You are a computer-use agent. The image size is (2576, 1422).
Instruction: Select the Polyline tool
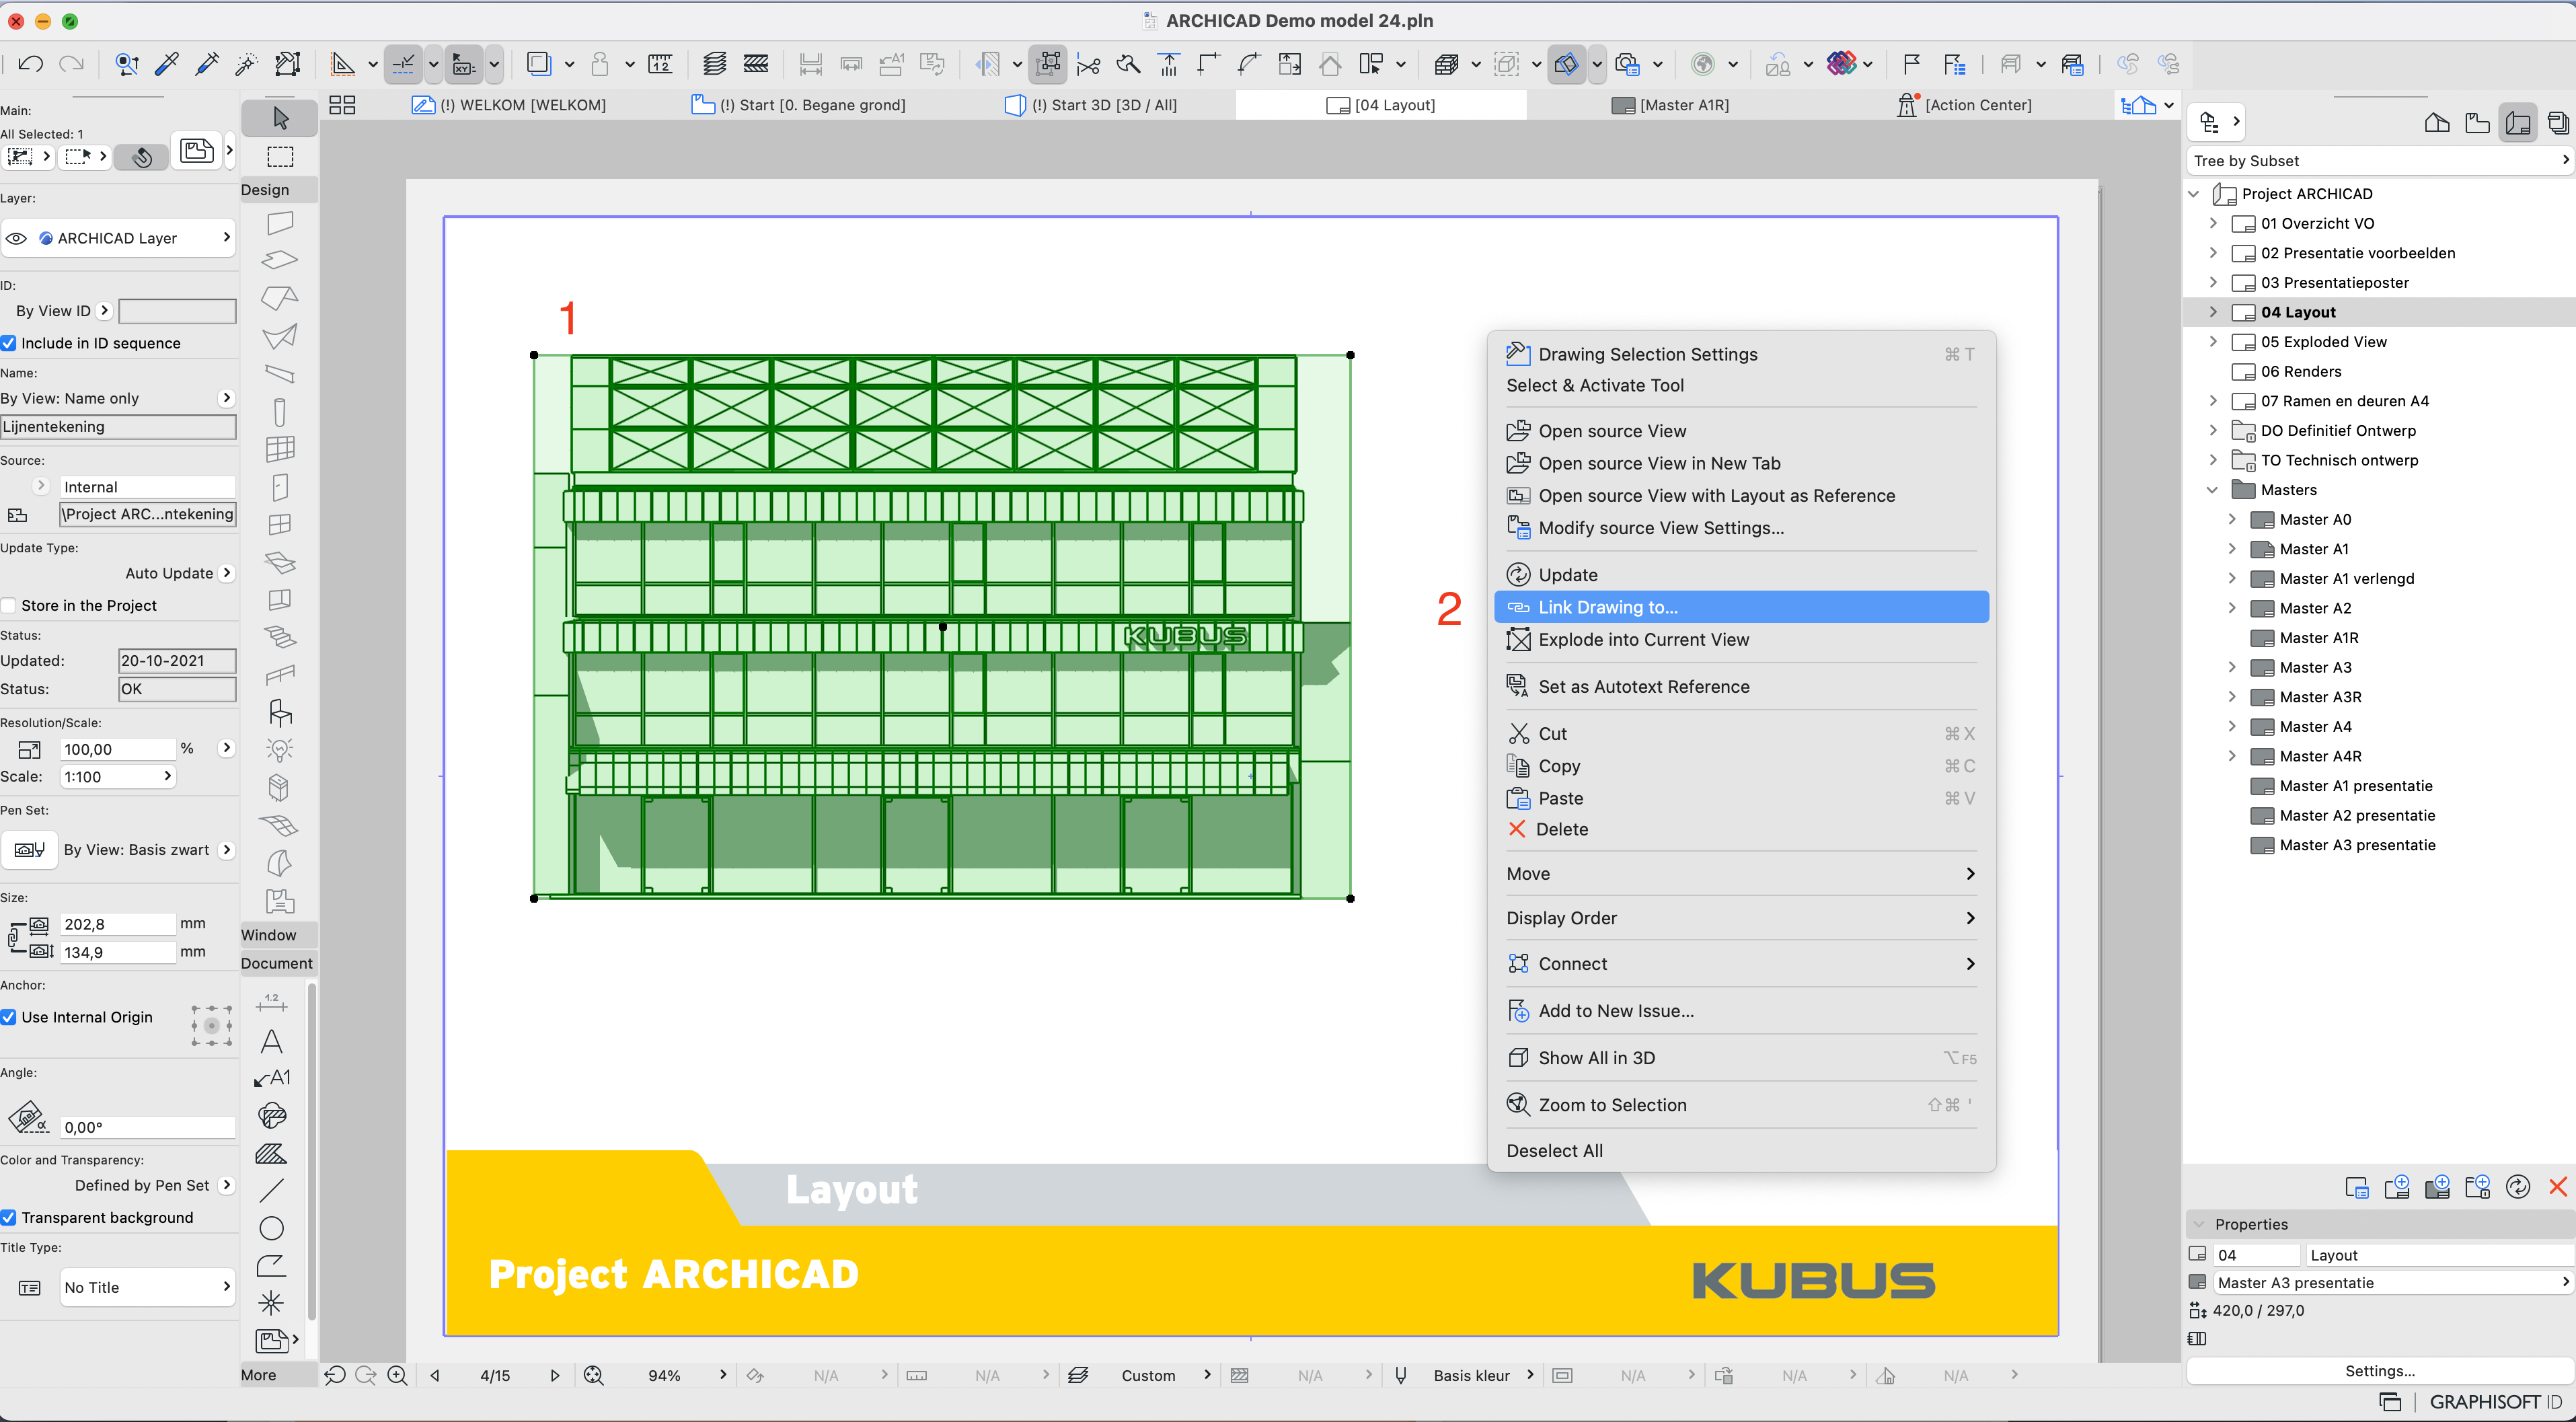(x=271, y=1265)
